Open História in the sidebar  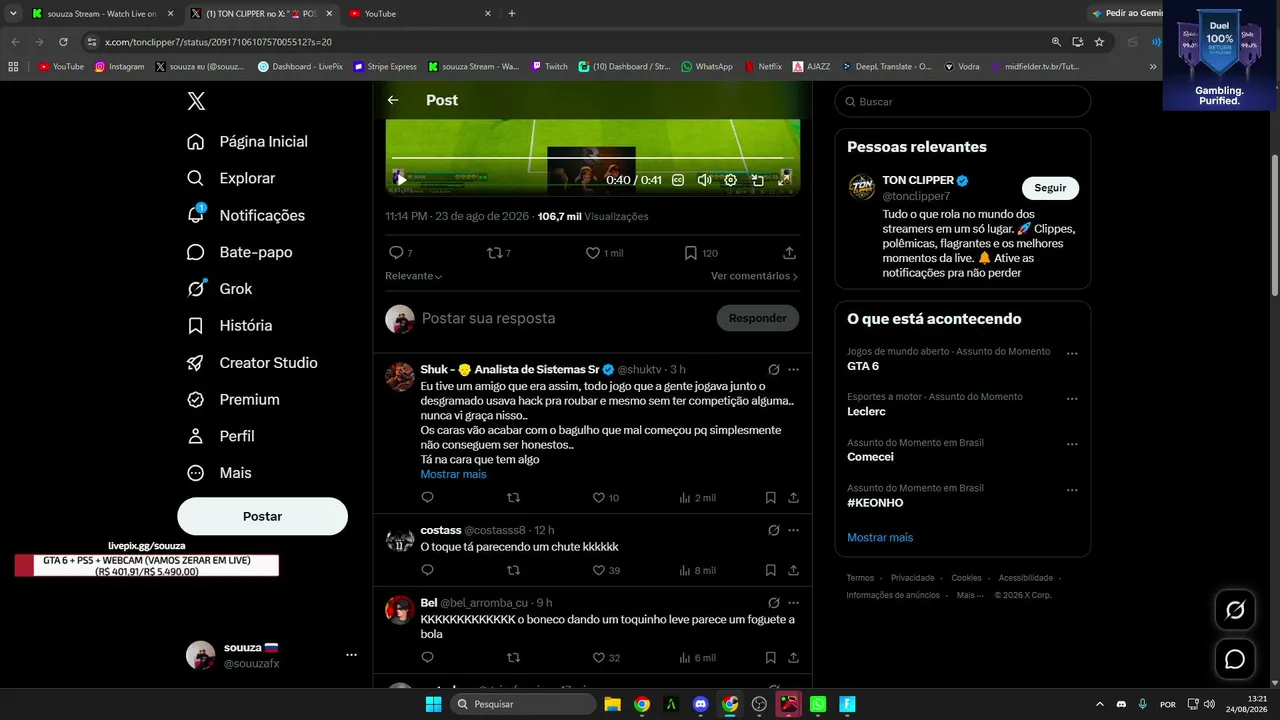[229, 326]
